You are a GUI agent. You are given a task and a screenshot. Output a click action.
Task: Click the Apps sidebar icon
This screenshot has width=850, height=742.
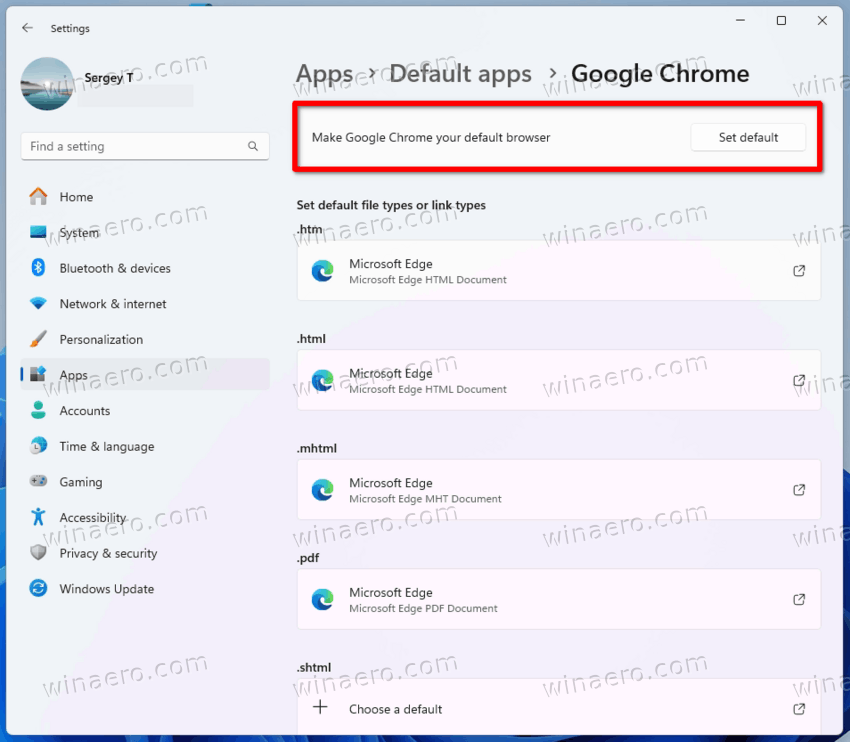[x=38, y=374]
